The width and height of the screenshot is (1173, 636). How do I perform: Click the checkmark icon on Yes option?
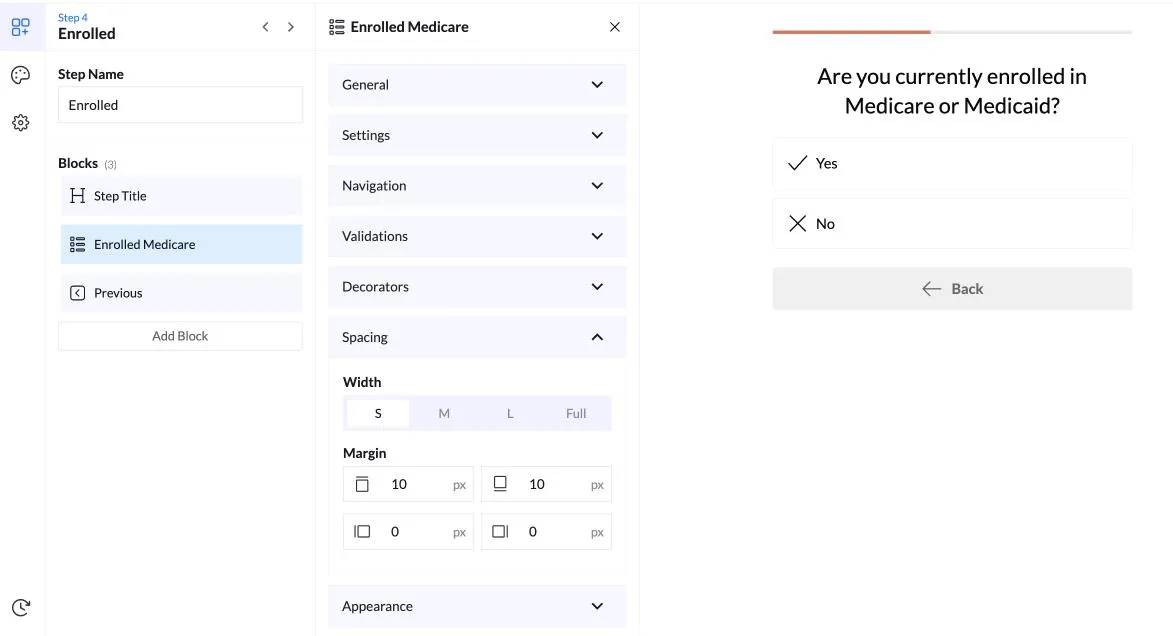(797, 163)
